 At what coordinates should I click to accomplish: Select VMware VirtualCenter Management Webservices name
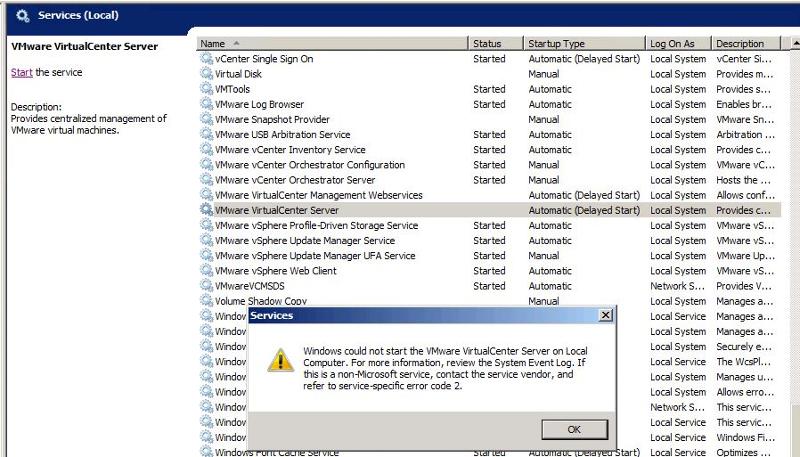tap(318, 195)
